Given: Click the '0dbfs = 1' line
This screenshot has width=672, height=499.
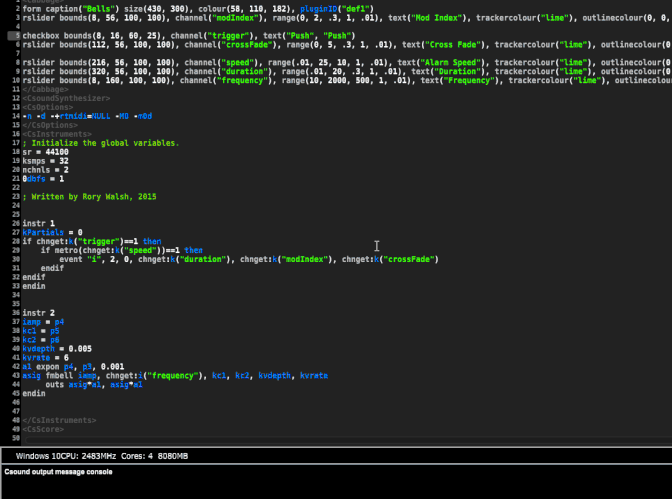Looking at the screenshot, I should [x=43, y=179].
